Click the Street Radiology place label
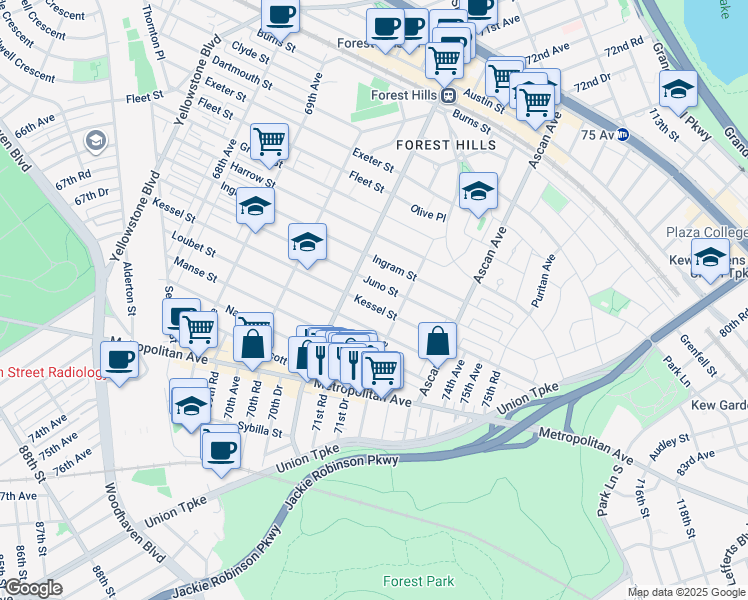 [53, 372]
